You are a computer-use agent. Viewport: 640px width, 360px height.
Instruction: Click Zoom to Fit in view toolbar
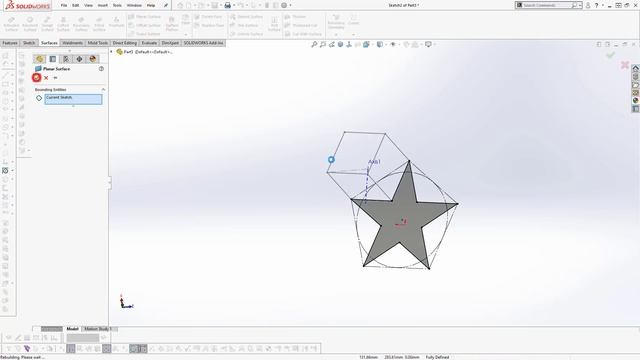314,44
